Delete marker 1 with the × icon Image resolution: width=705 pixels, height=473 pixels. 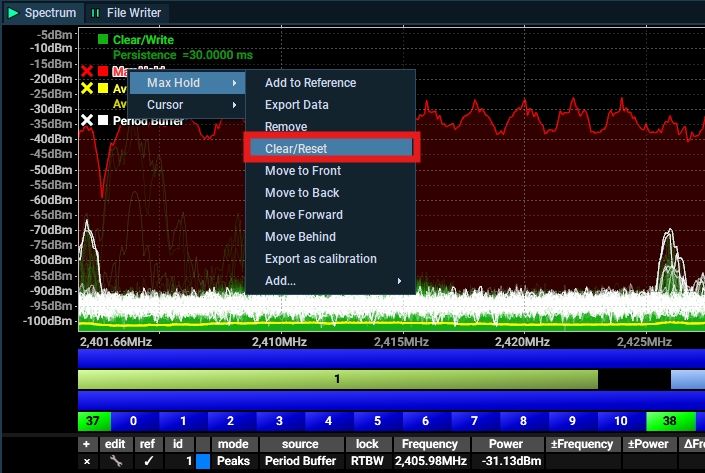pos(86,461)
